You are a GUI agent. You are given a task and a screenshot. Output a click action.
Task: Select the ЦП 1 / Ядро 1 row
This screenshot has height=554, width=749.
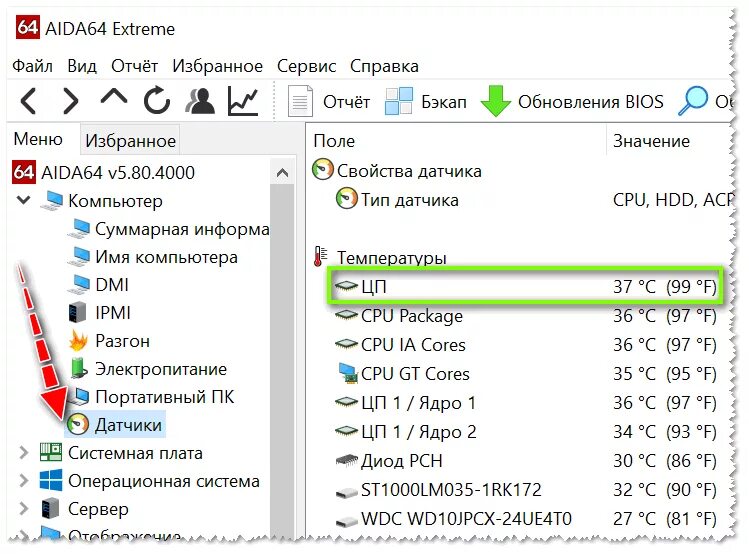click(x=525, y=403)
